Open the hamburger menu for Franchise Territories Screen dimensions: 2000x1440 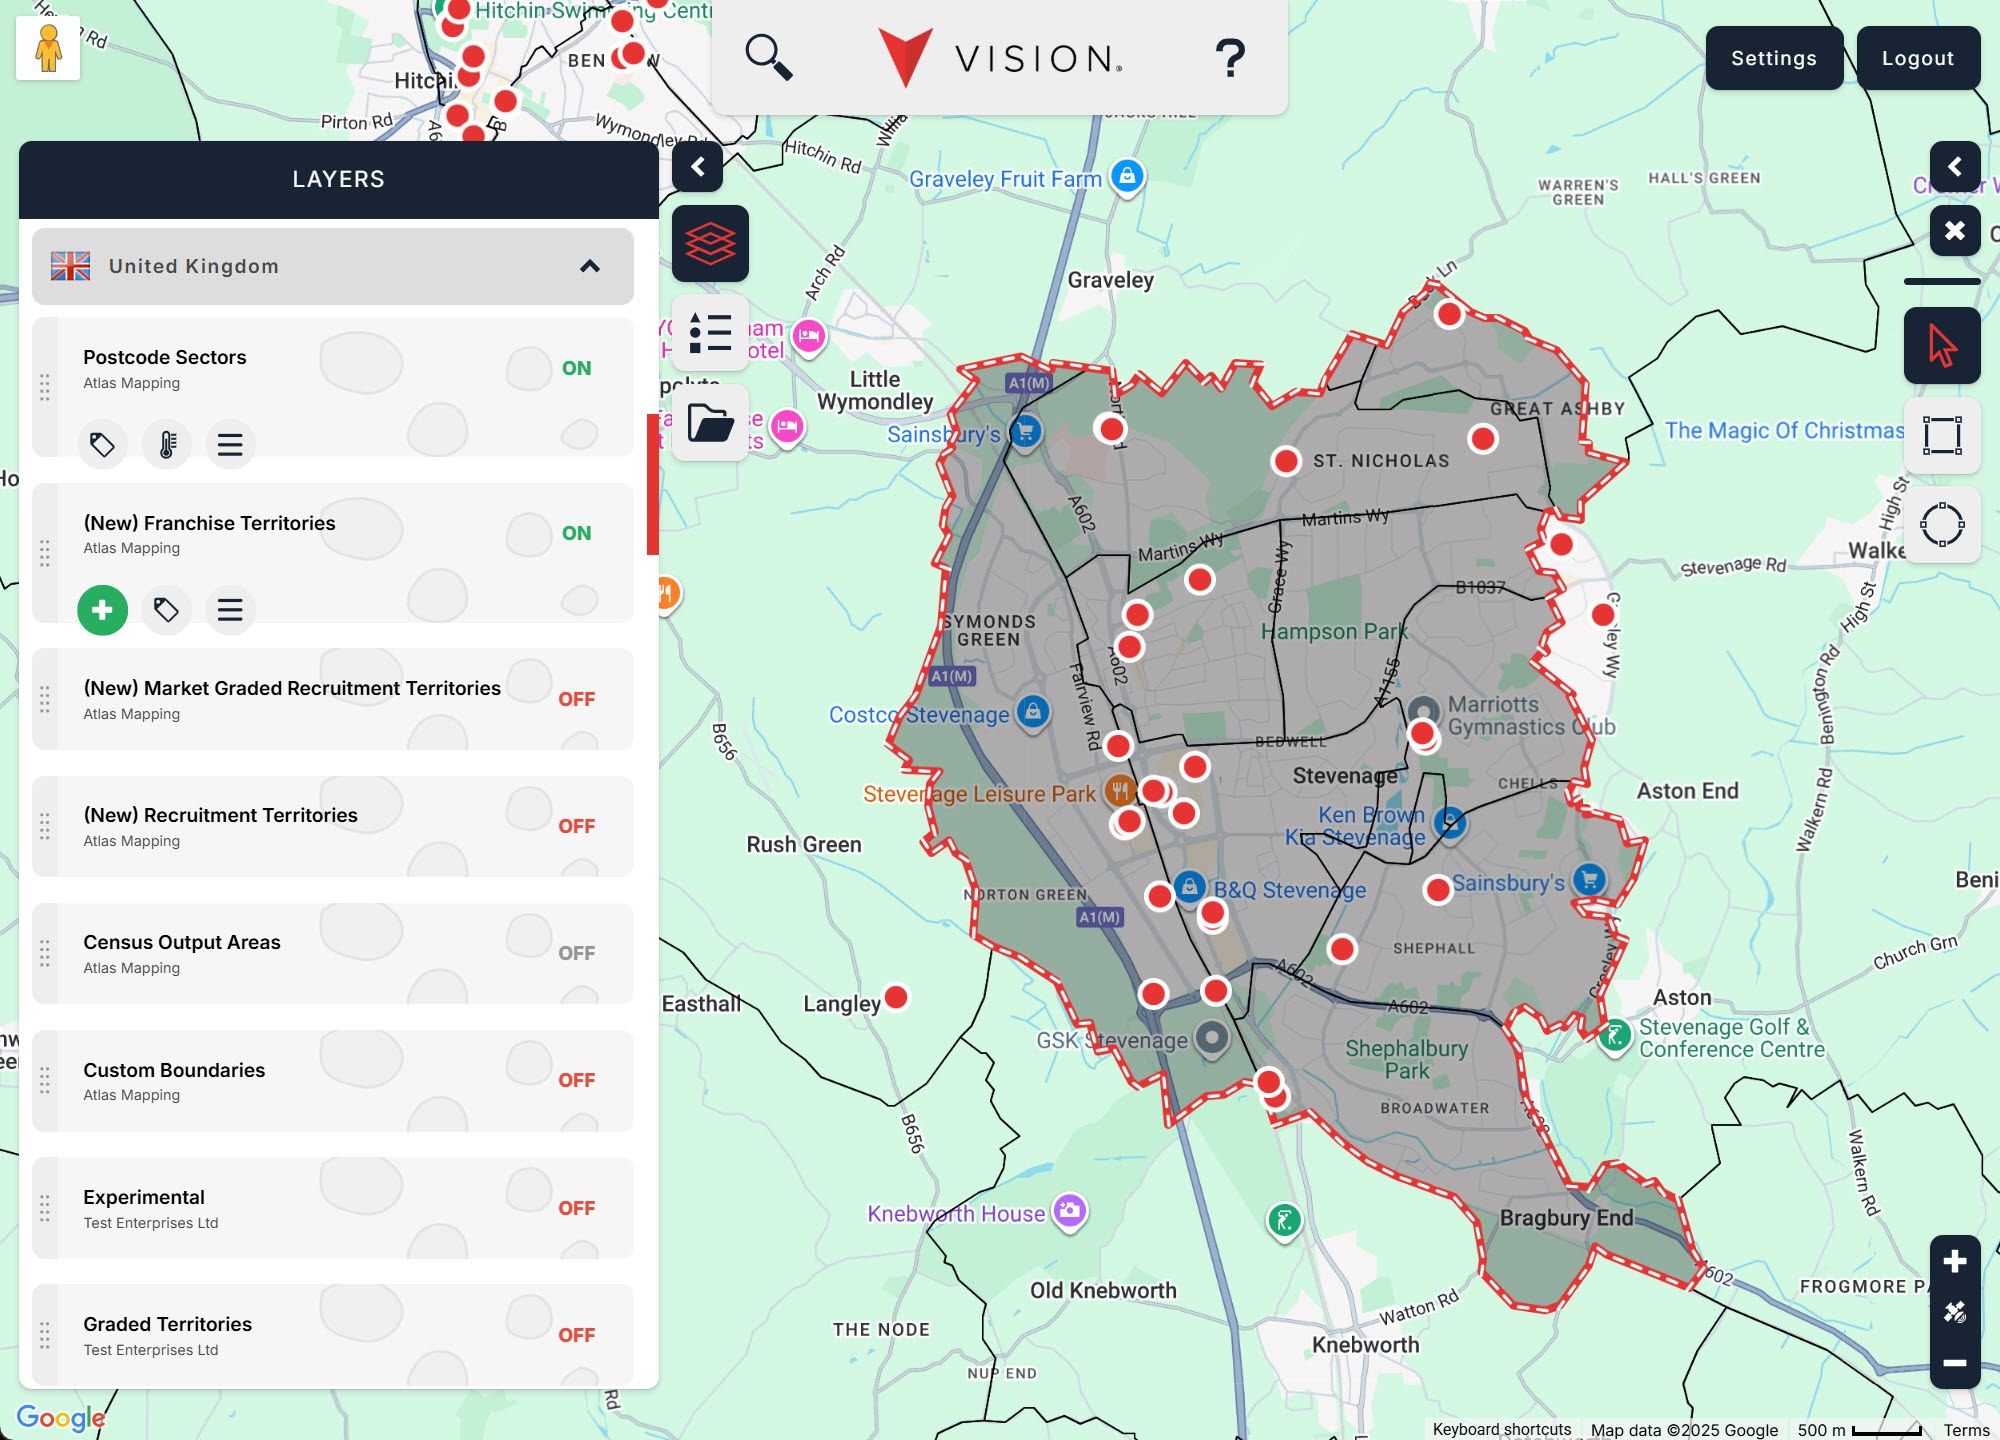[x=230, y=610]
